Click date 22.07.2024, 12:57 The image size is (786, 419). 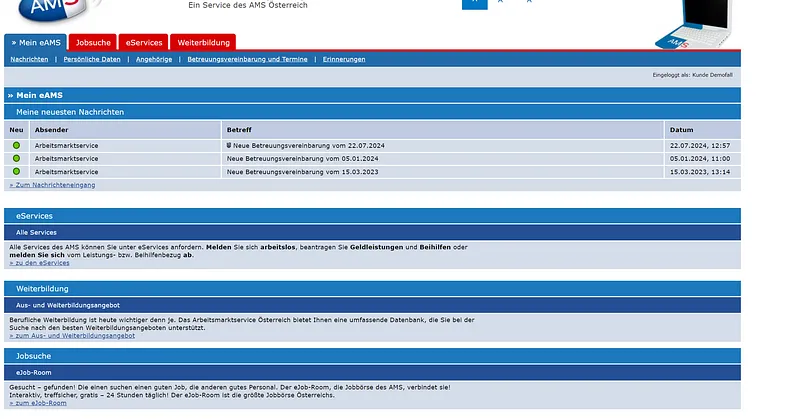(700, 145)
